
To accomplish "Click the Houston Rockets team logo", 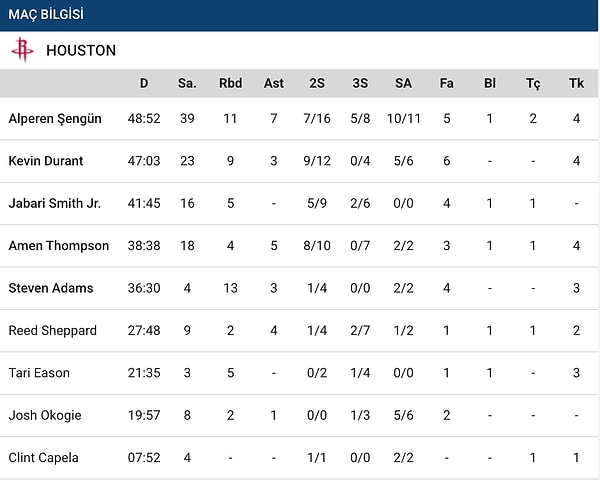I will pyautogui.click(x=22, y=50).
